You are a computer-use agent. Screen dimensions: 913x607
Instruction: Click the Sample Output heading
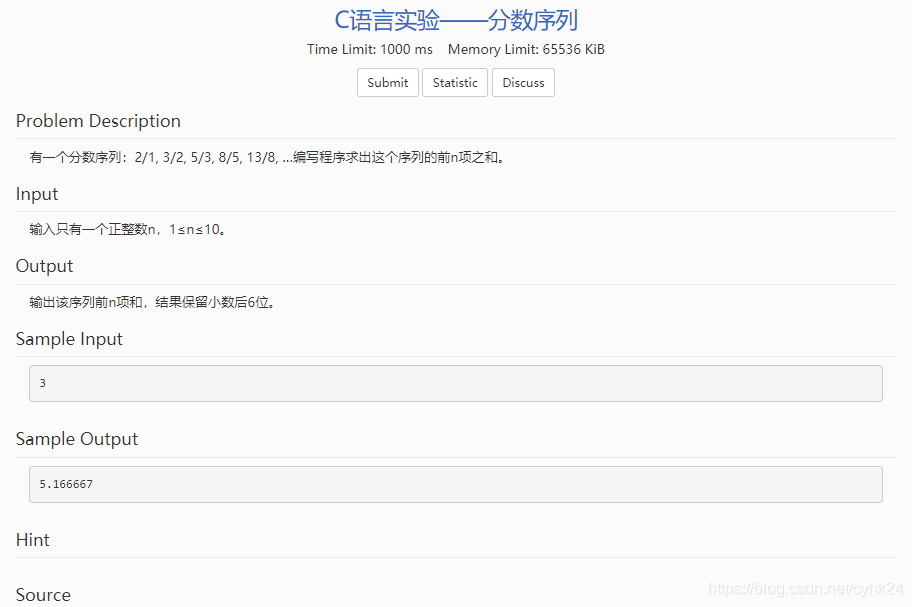pos(77,439)
